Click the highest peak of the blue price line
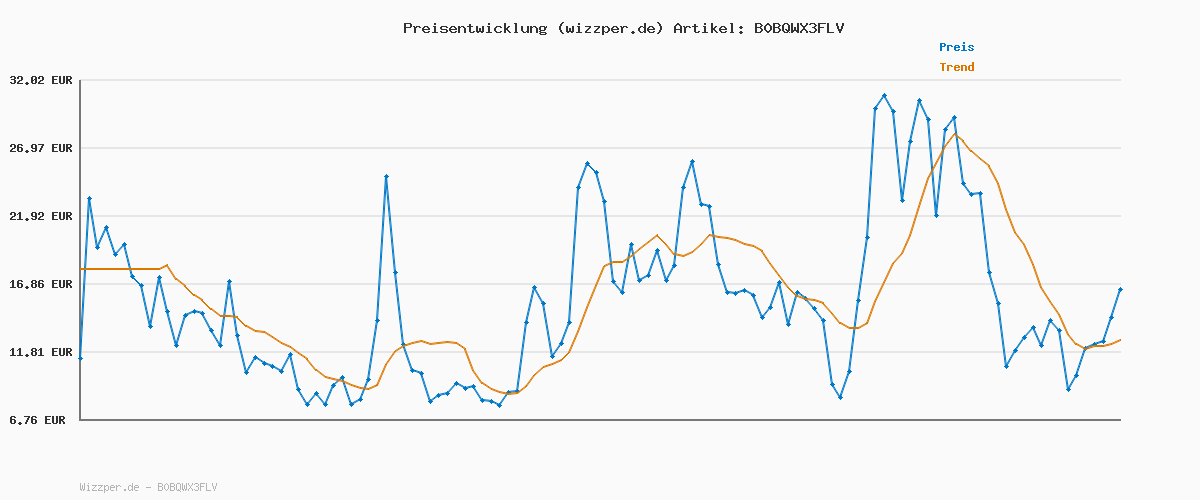 coord(884,95)
